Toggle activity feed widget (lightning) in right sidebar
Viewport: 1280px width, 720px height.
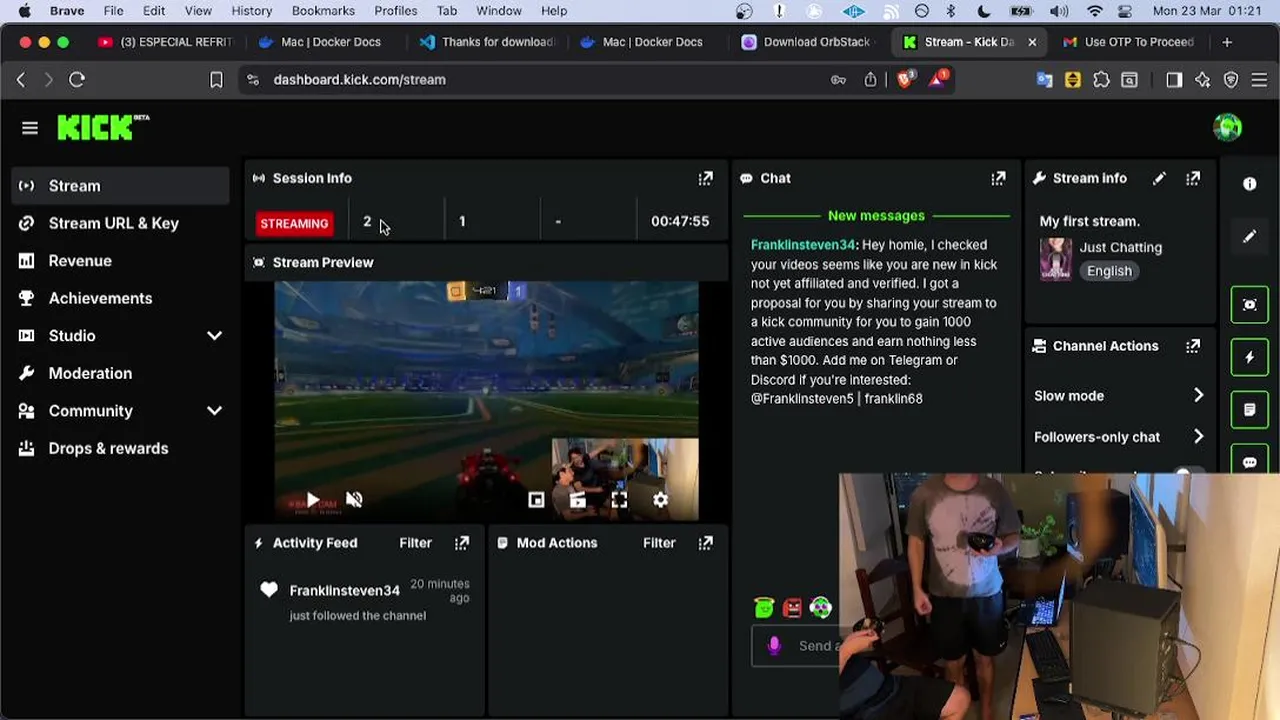click(1249, 357)
